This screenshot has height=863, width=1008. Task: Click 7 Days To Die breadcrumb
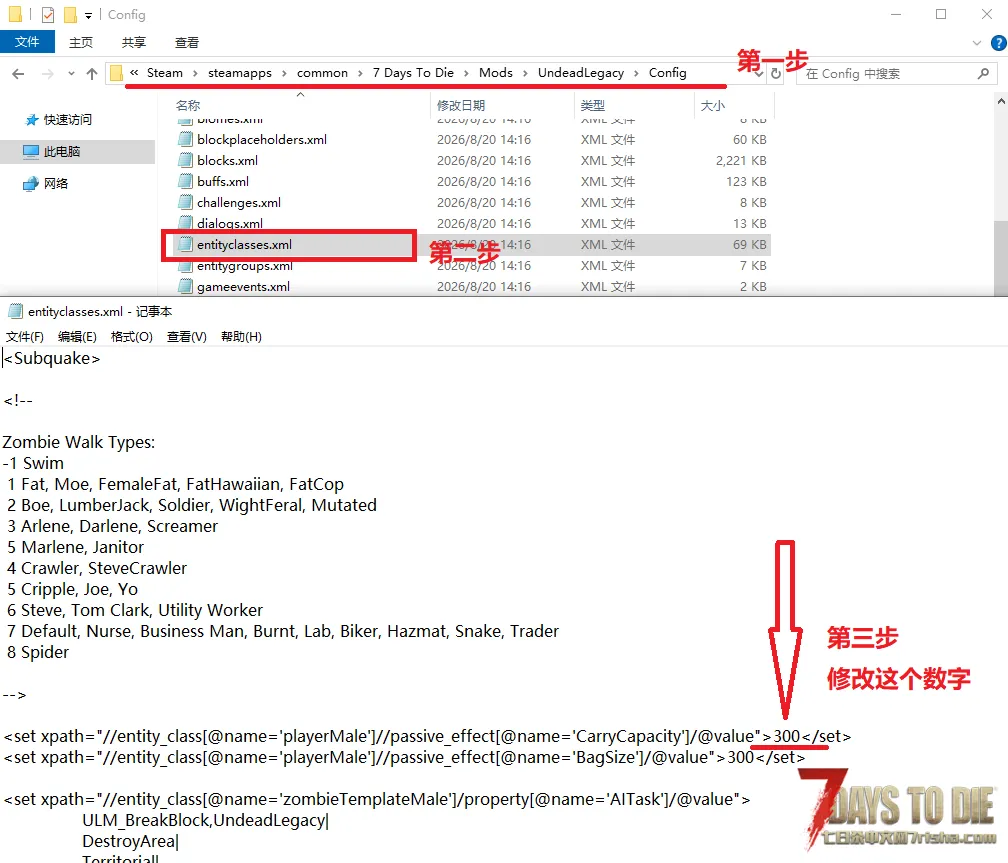click(413, 73)
